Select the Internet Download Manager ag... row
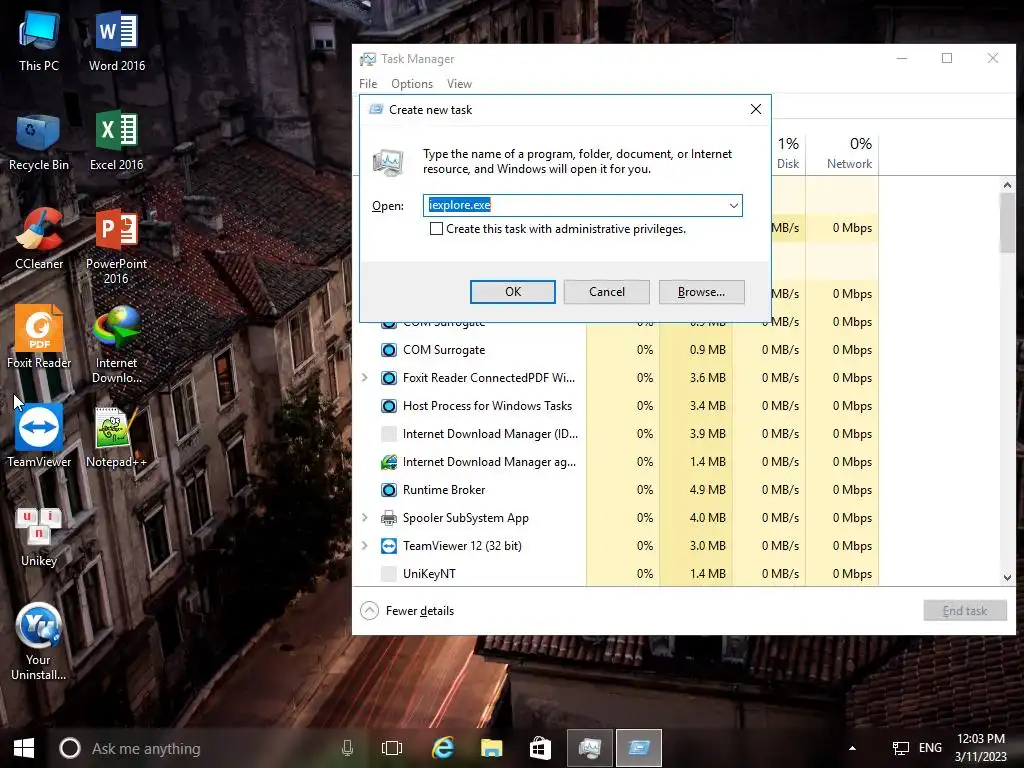Viewport: 1024px width, 768px height. pos(616,462)
